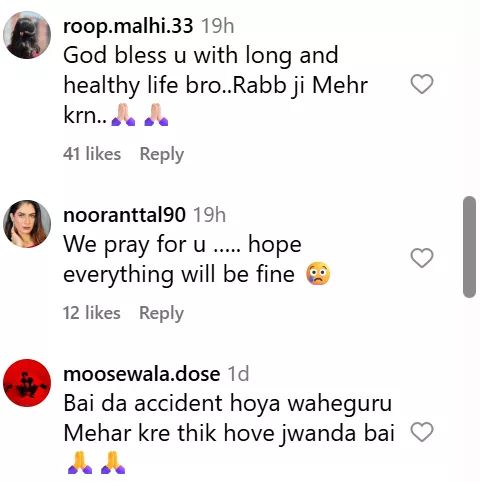Image resolution: width=480 pixels, height=482 pixels.
Task: Click the 'God bless u' comment text
Action: click(216, 85)
